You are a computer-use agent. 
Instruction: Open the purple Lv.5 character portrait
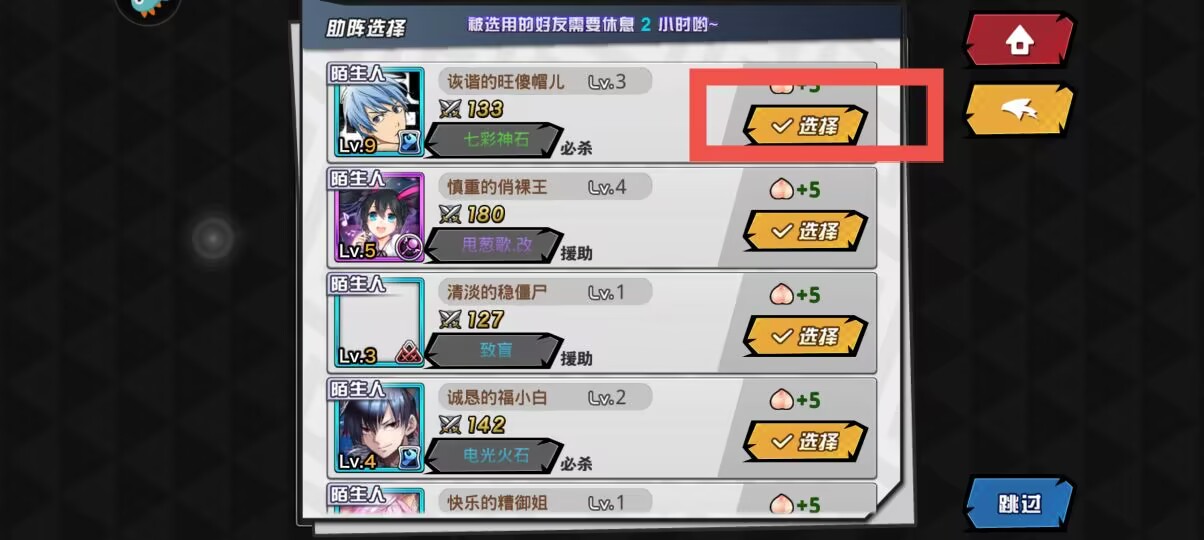click(x=375, y=215)
